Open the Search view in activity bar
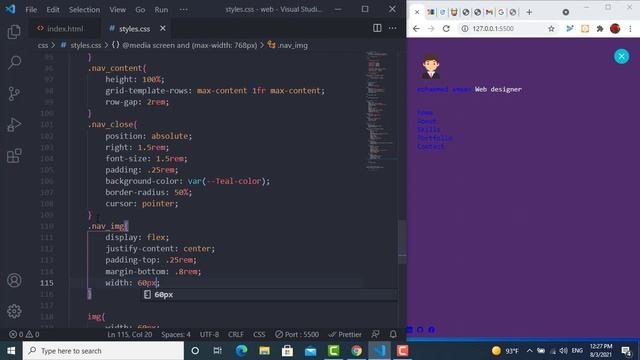Image resolution: width=640 pixels, height=360 pixels. tap(14, 62)
